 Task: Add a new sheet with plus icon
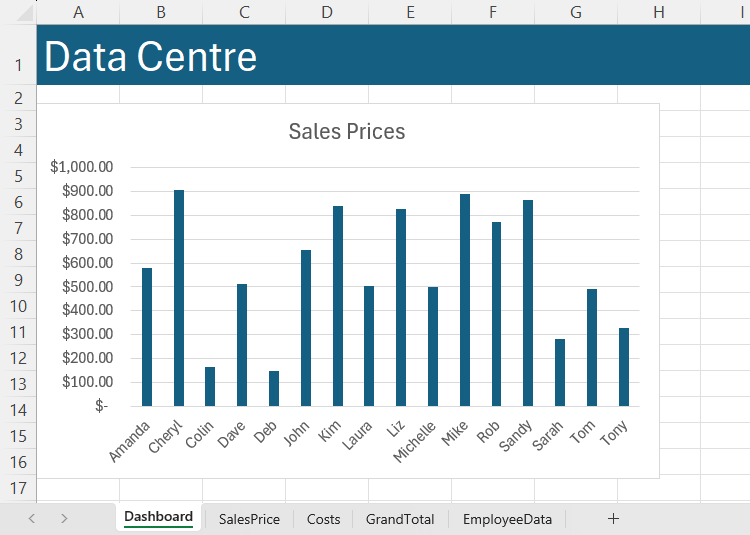613,518
